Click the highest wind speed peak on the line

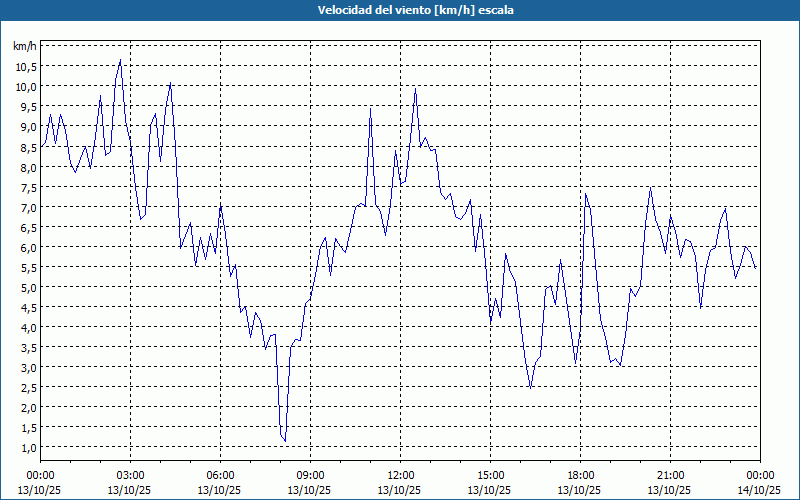[120, 60]
